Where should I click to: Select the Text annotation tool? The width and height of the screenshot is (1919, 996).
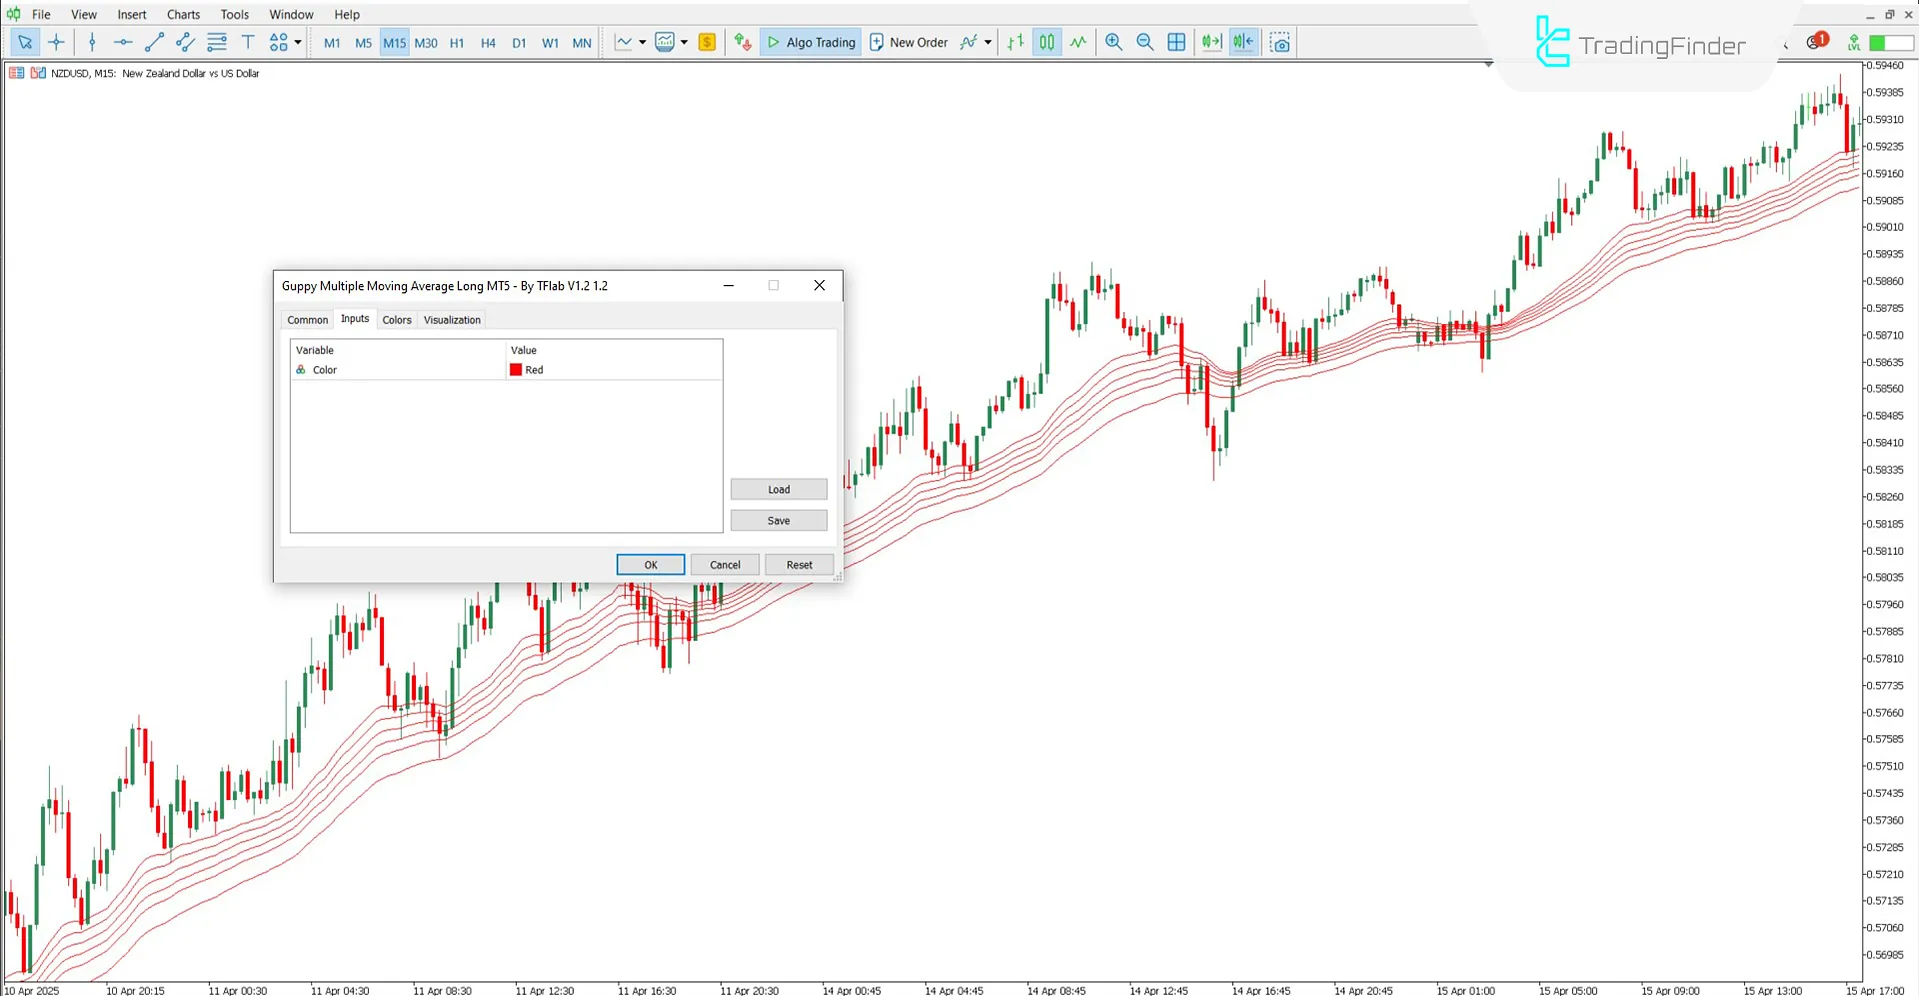248,42
